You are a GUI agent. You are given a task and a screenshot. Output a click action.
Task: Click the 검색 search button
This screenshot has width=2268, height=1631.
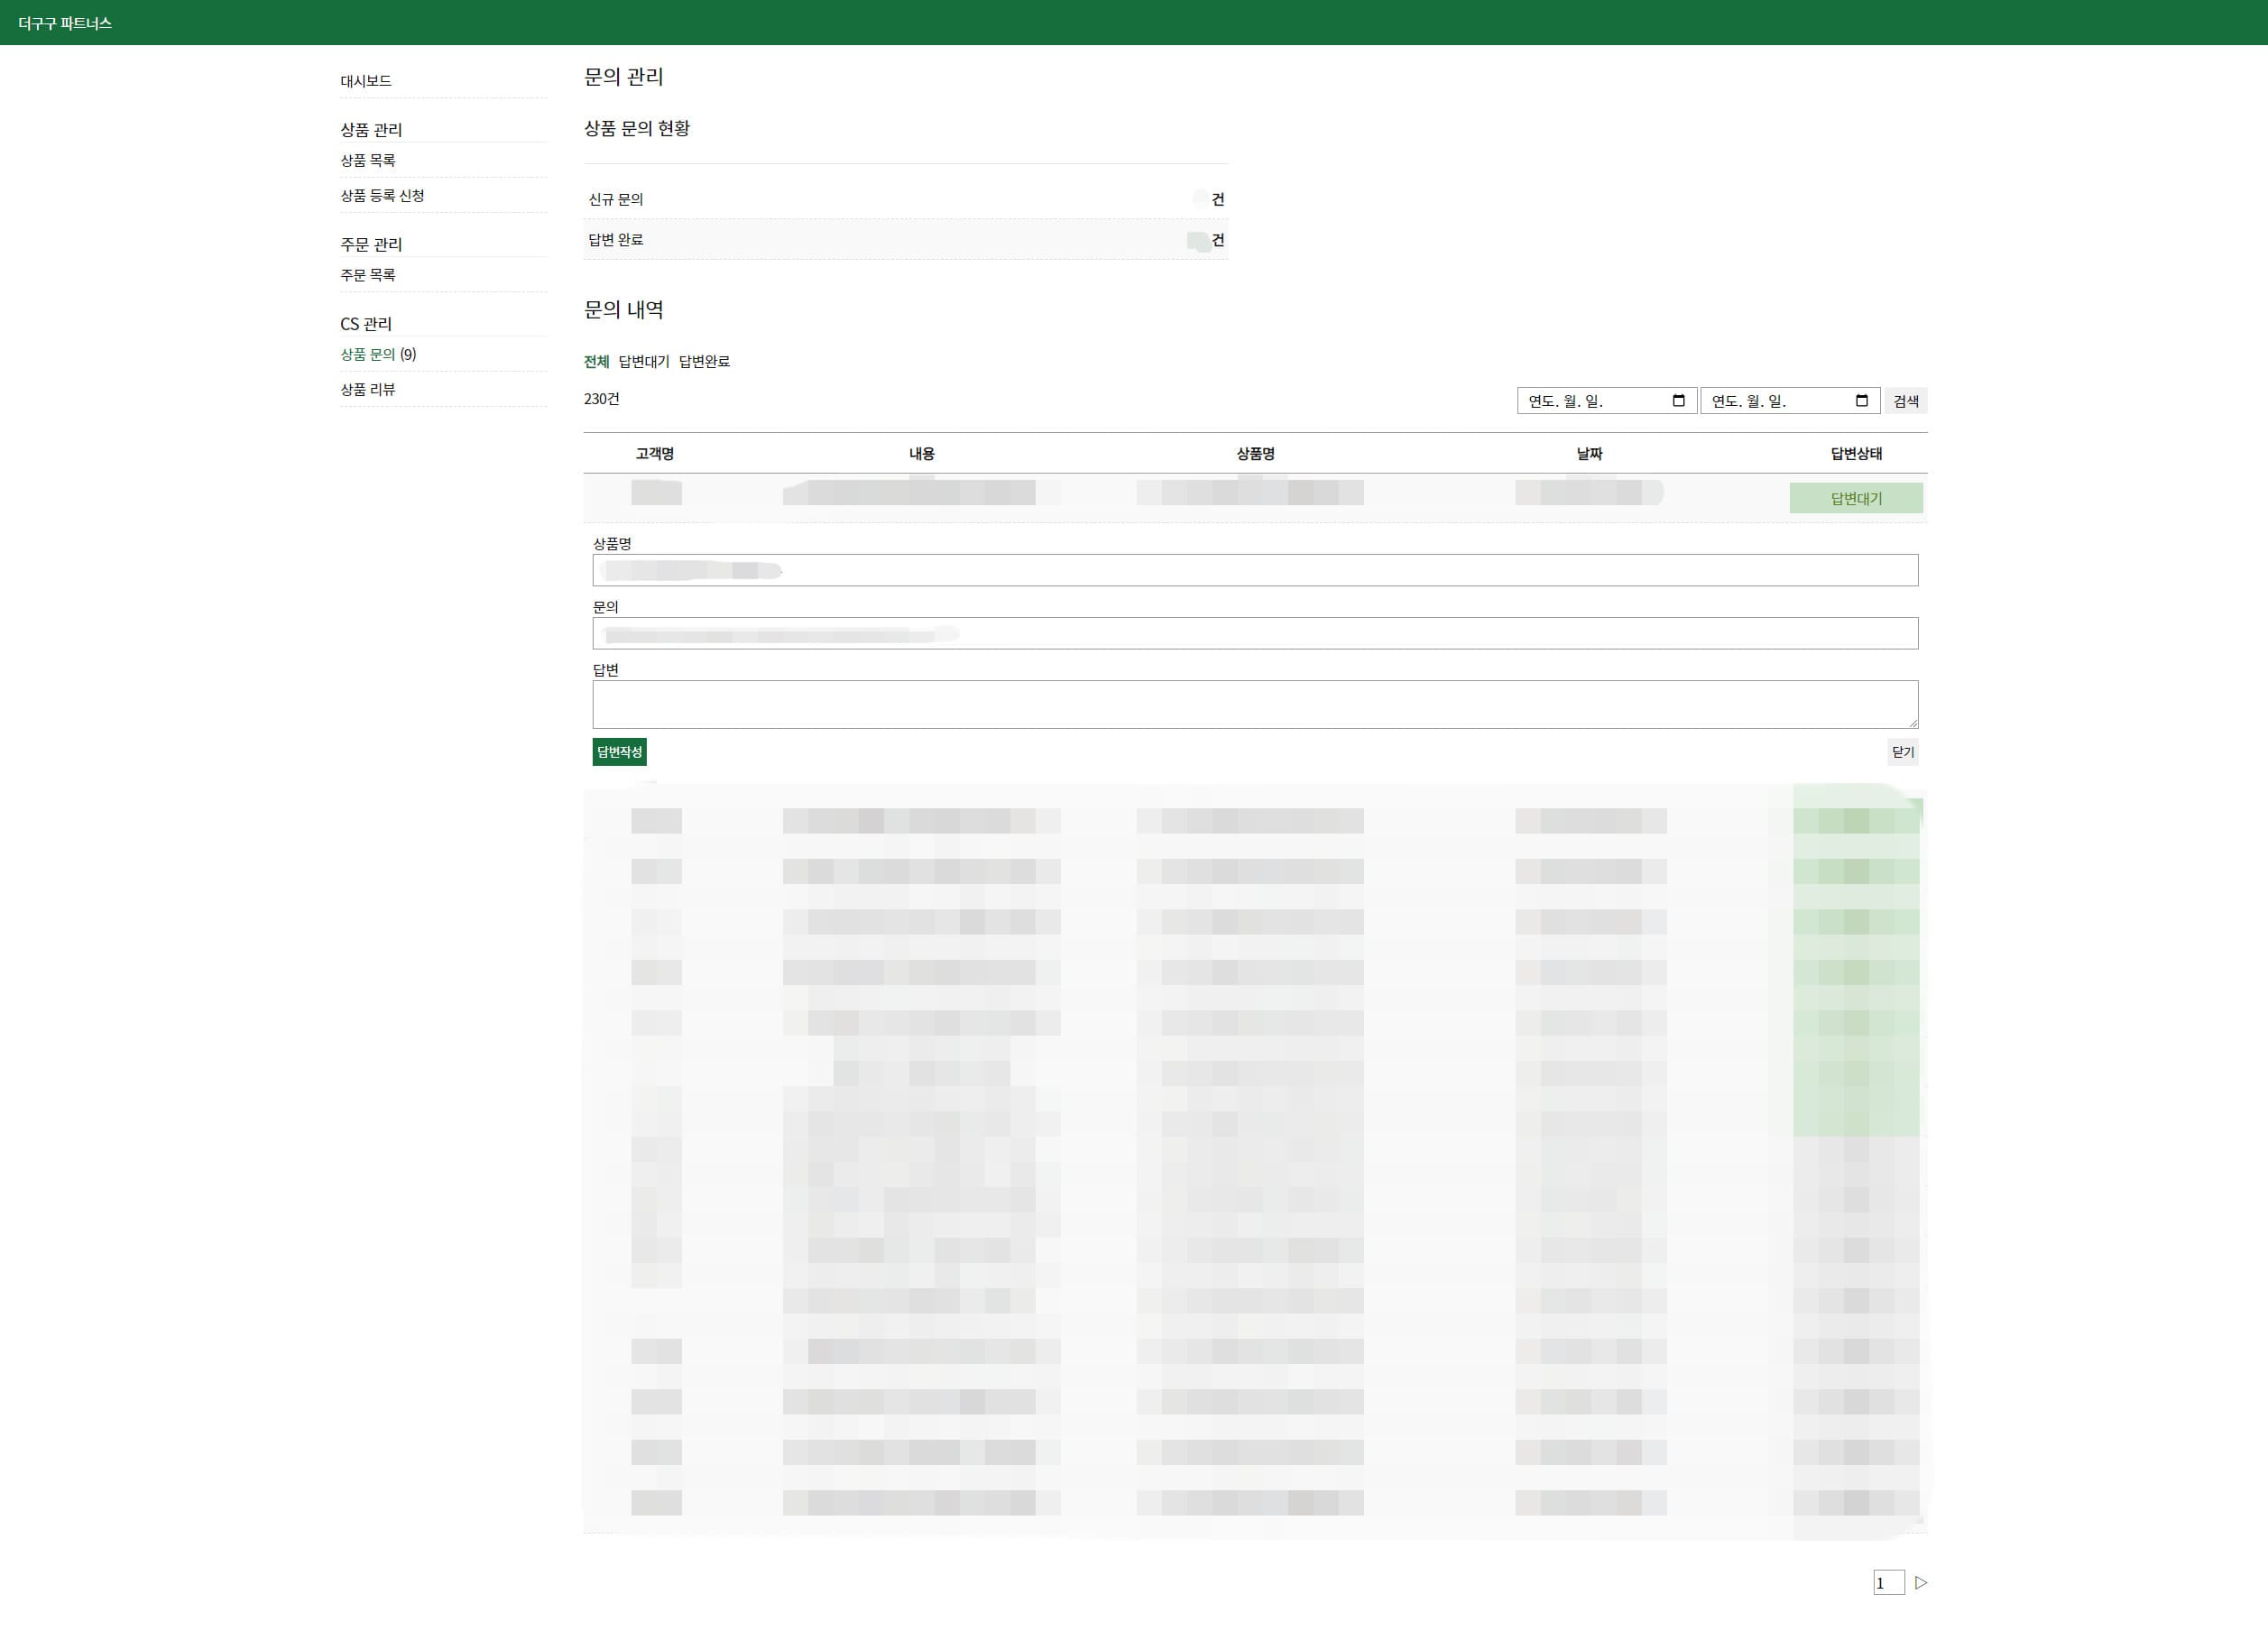1905,401
